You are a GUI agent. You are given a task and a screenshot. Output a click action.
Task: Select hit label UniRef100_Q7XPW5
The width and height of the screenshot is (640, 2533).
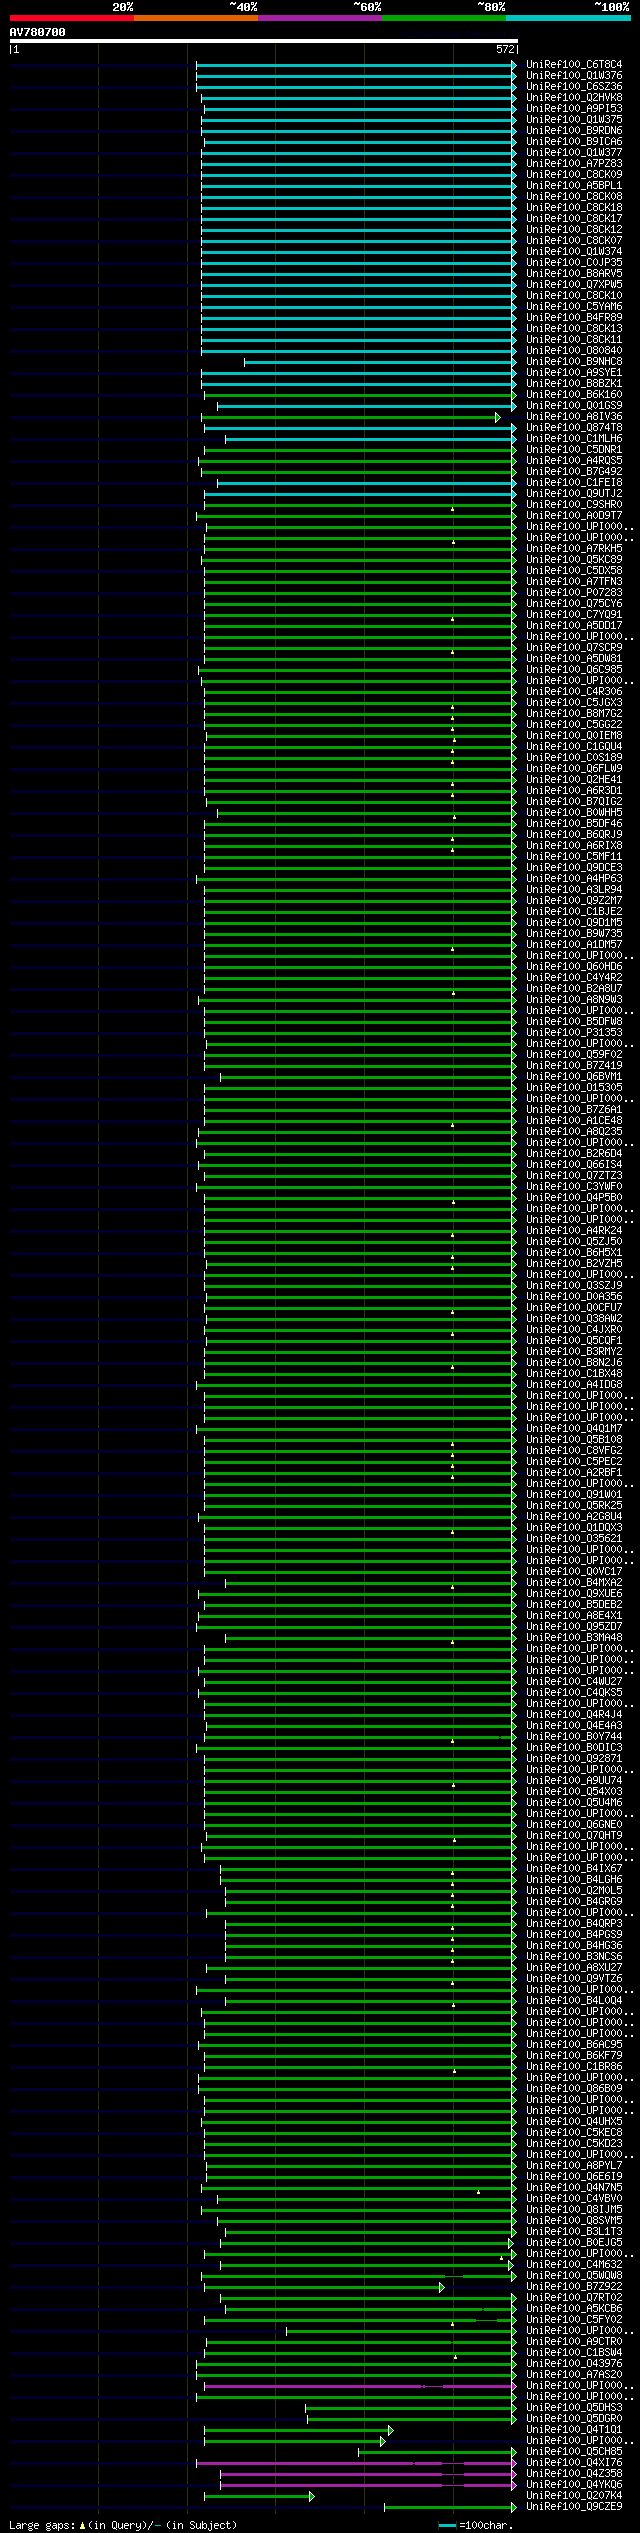point(574,285)
